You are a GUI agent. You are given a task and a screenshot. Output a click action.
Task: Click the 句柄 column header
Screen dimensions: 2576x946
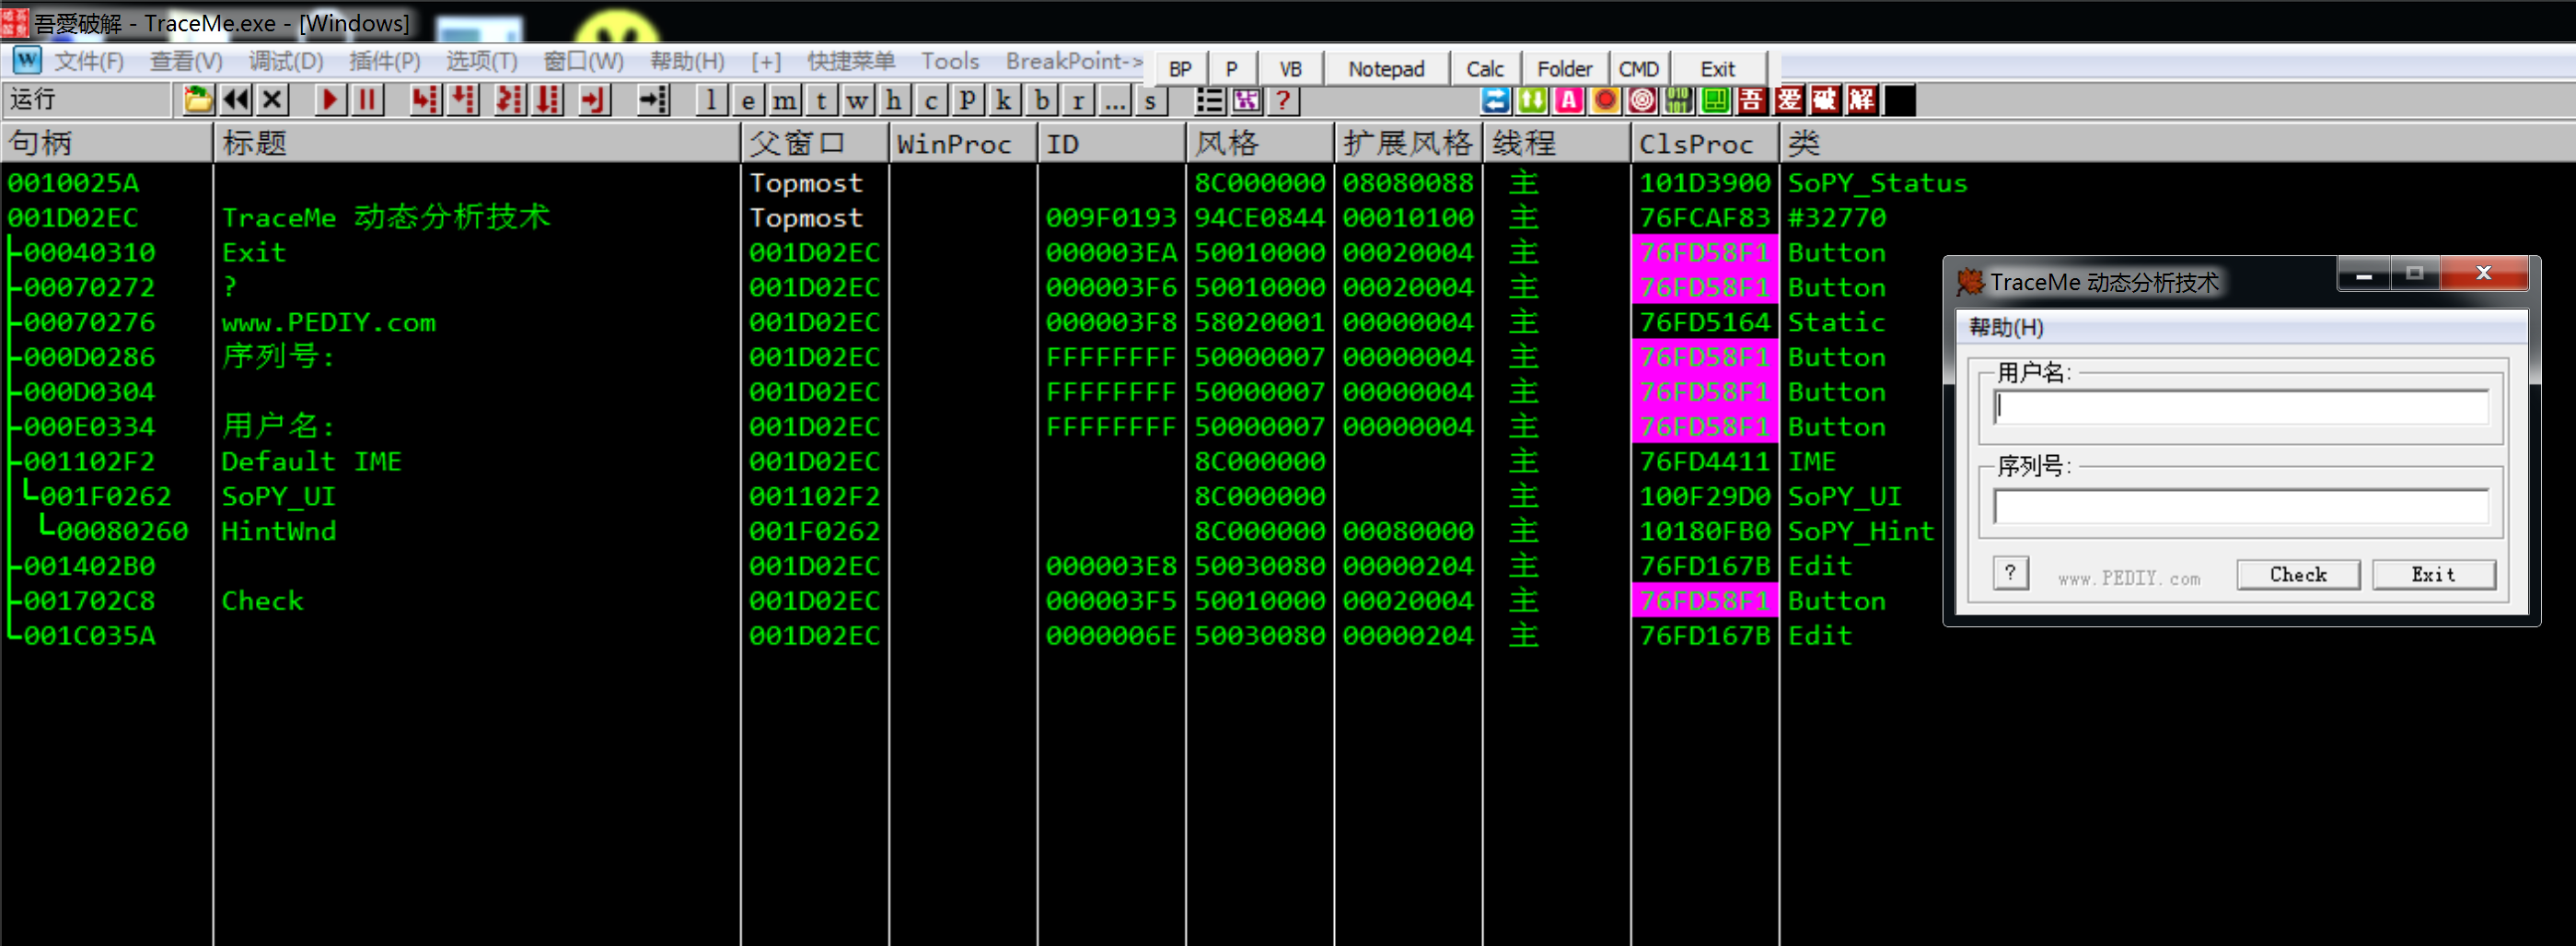(x=107, y=144)
